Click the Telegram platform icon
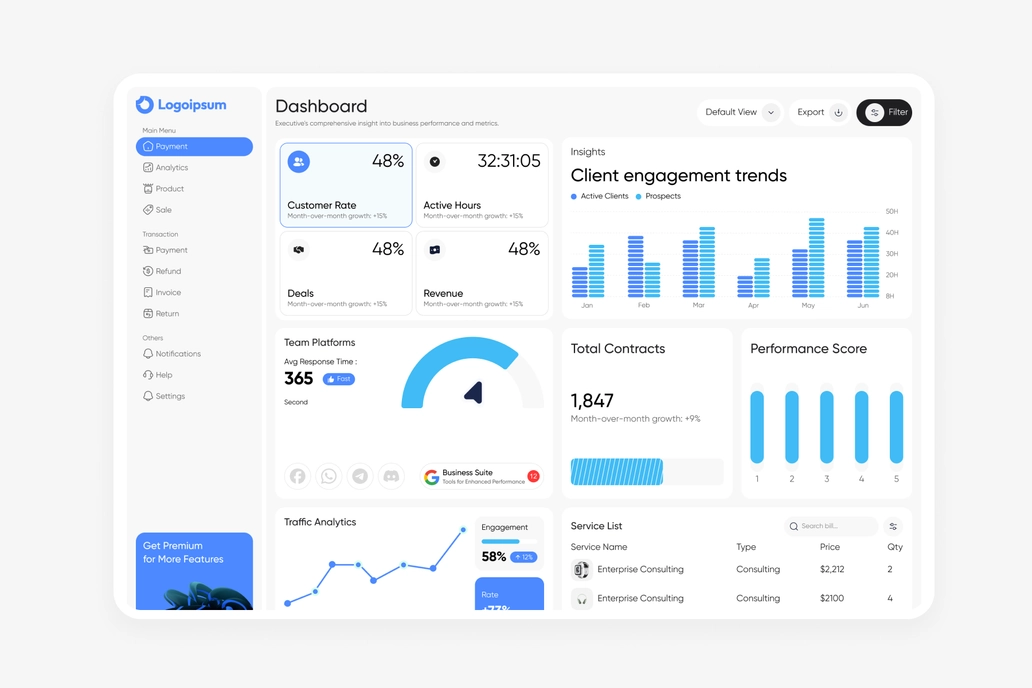1032x688 pixels. 360,476
